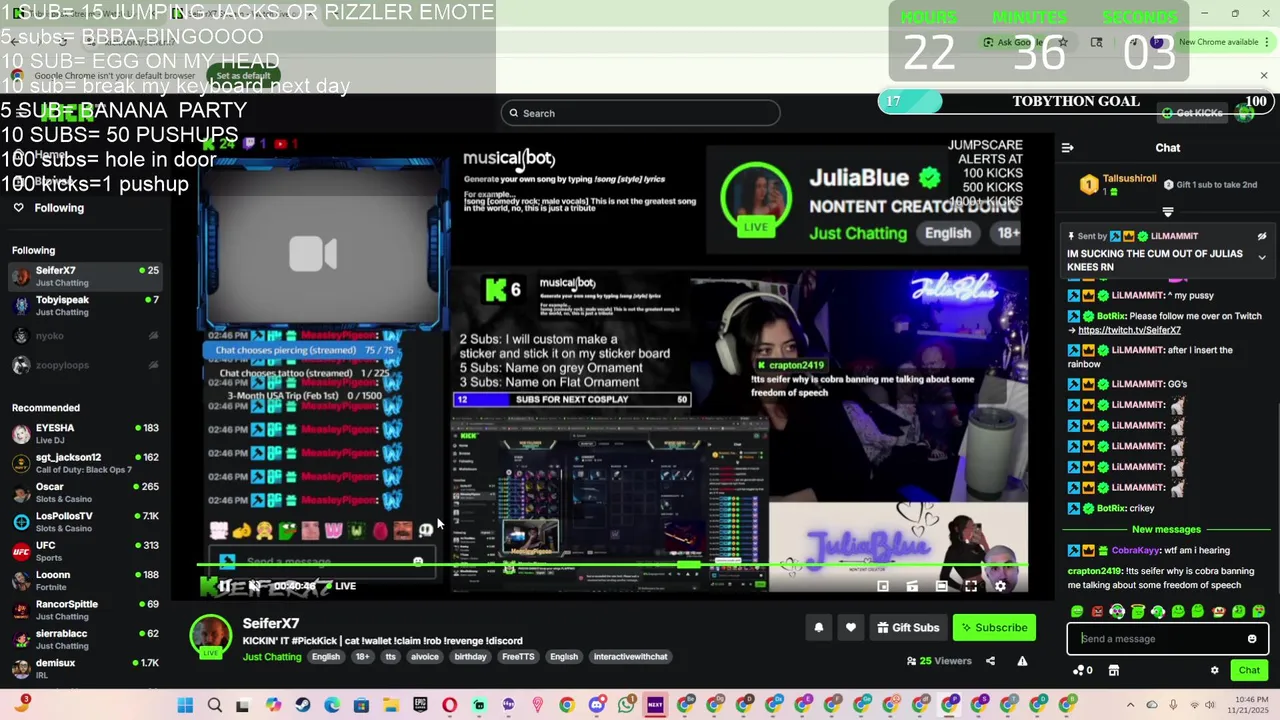The width and height of the screenshot is (1280, 720).
Task: Open Tobyispeak channel in sidebar
Action: click(84, 306)
